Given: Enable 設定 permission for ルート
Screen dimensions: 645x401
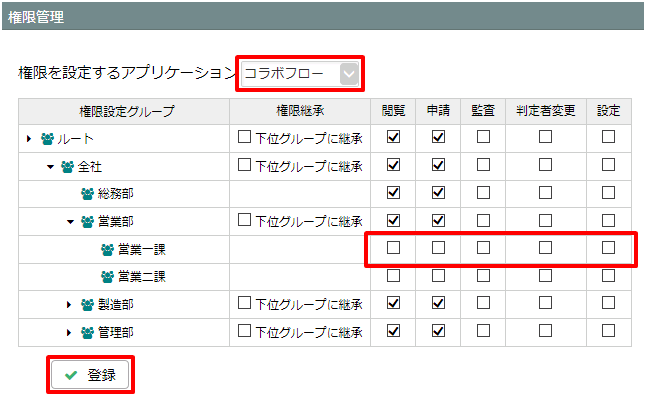Looking at the screenshot, I should click(x=608, y=137).
